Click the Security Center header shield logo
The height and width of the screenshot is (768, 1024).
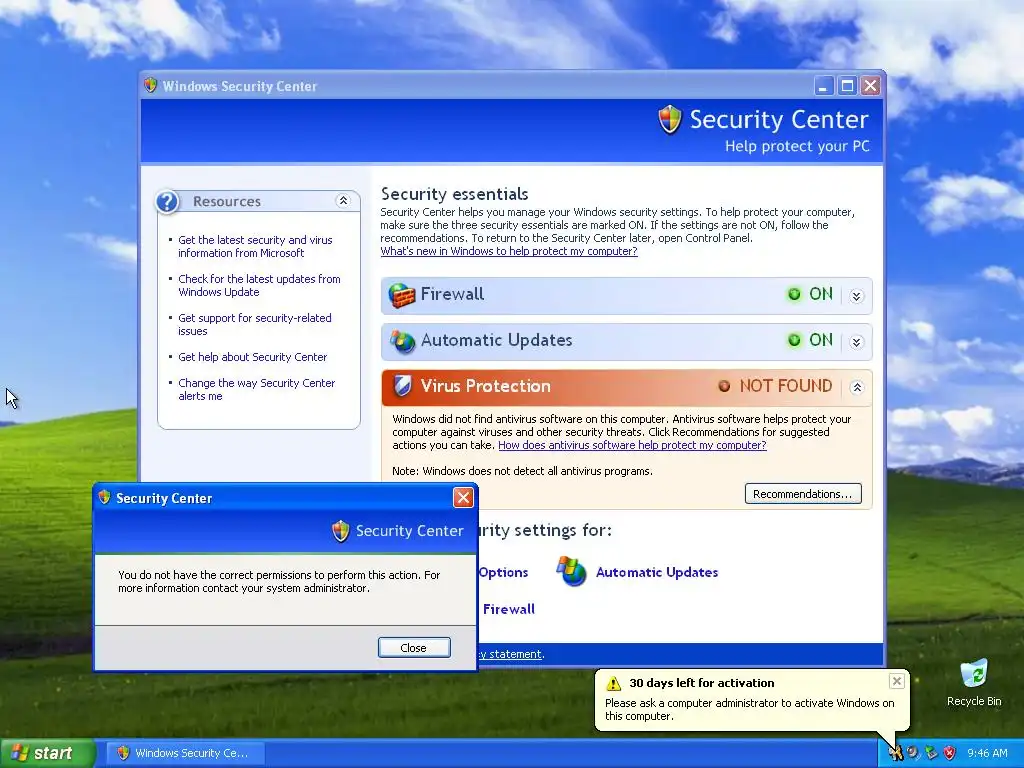(x=669, y=120)
